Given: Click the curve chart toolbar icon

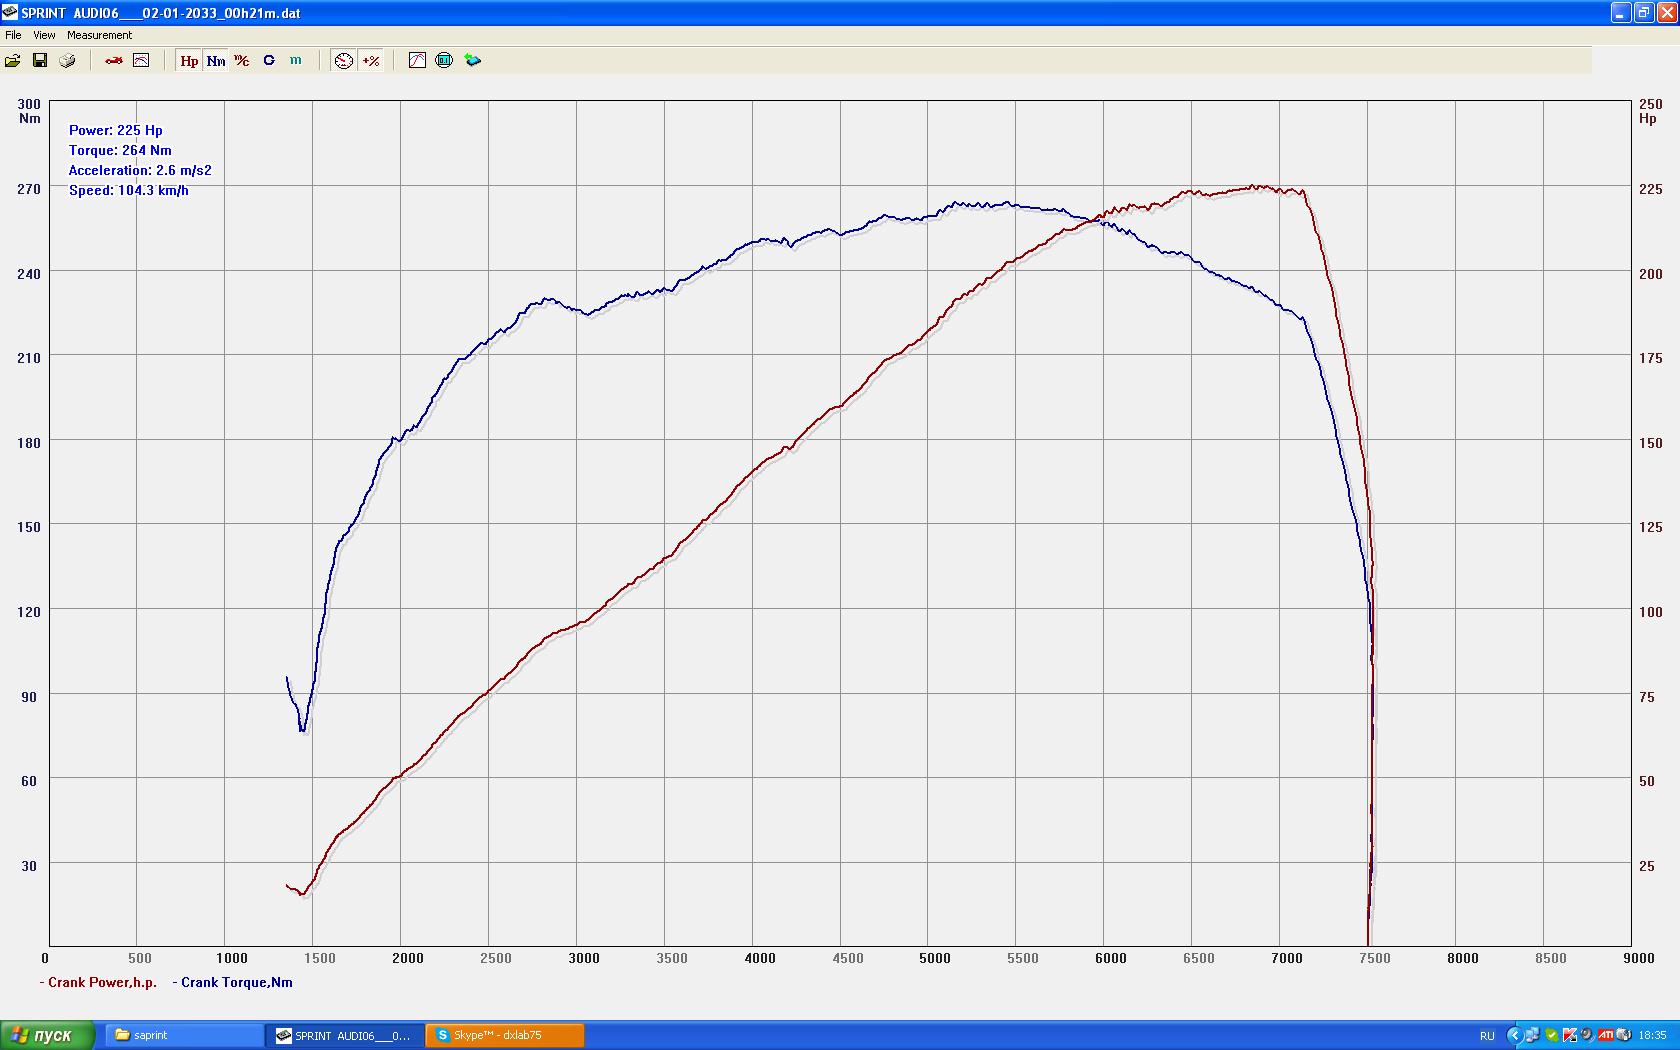Looking at the screenshot, I should tap(417, 61).
